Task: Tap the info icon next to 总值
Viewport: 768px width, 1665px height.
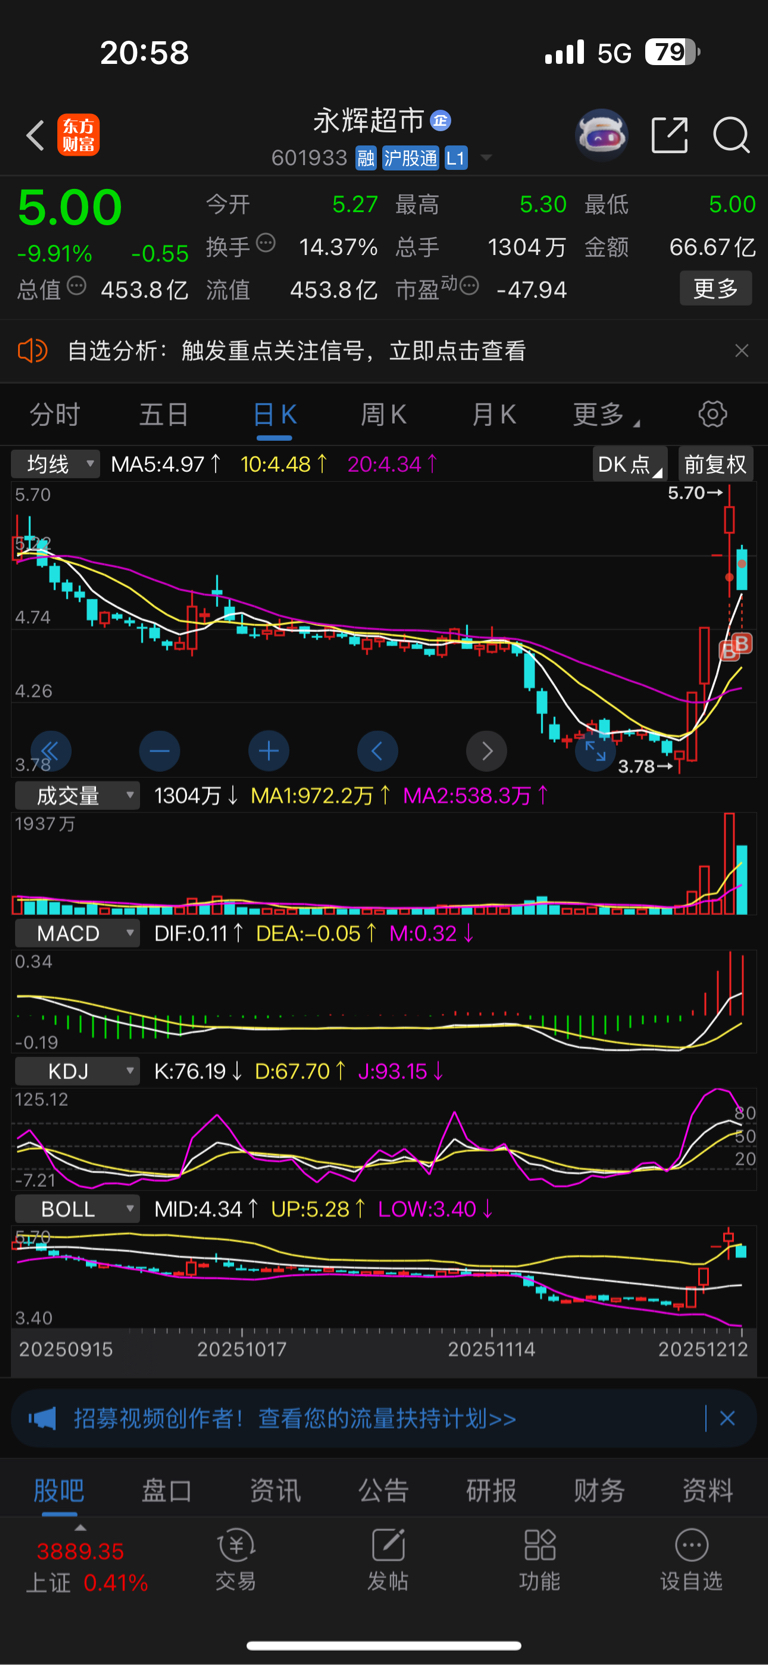Action: [x=76, y=287]
